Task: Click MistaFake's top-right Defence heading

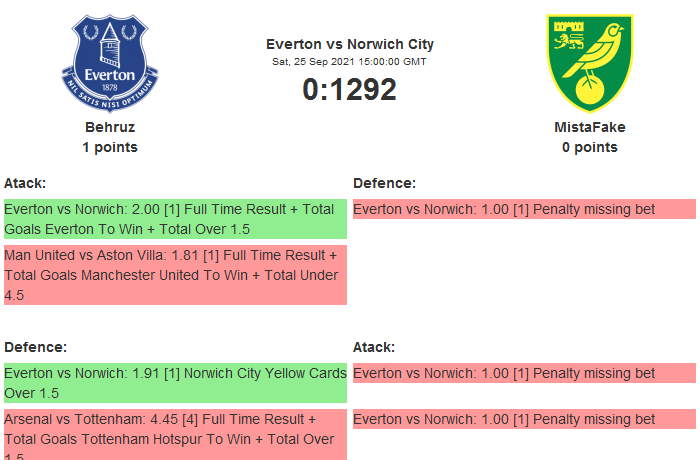Action: pyautogui.click(x=384, y=183)
